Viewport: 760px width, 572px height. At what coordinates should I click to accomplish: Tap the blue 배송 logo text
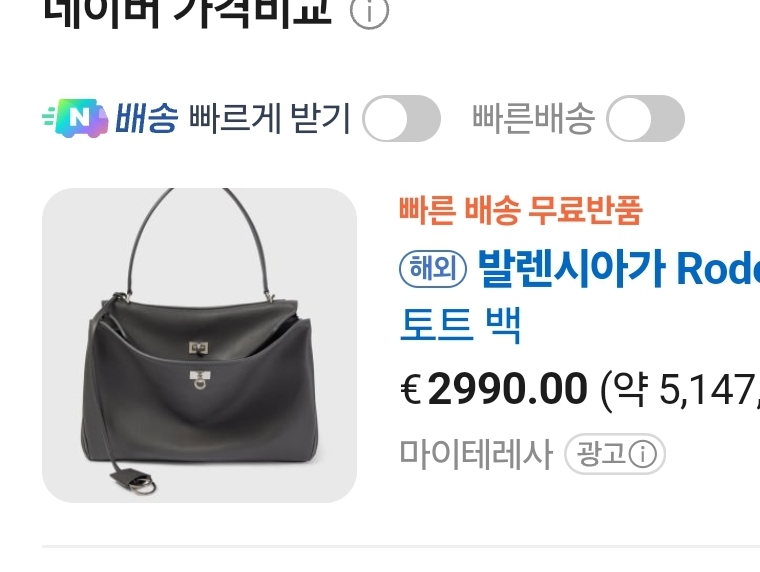[x=146, y=118]
